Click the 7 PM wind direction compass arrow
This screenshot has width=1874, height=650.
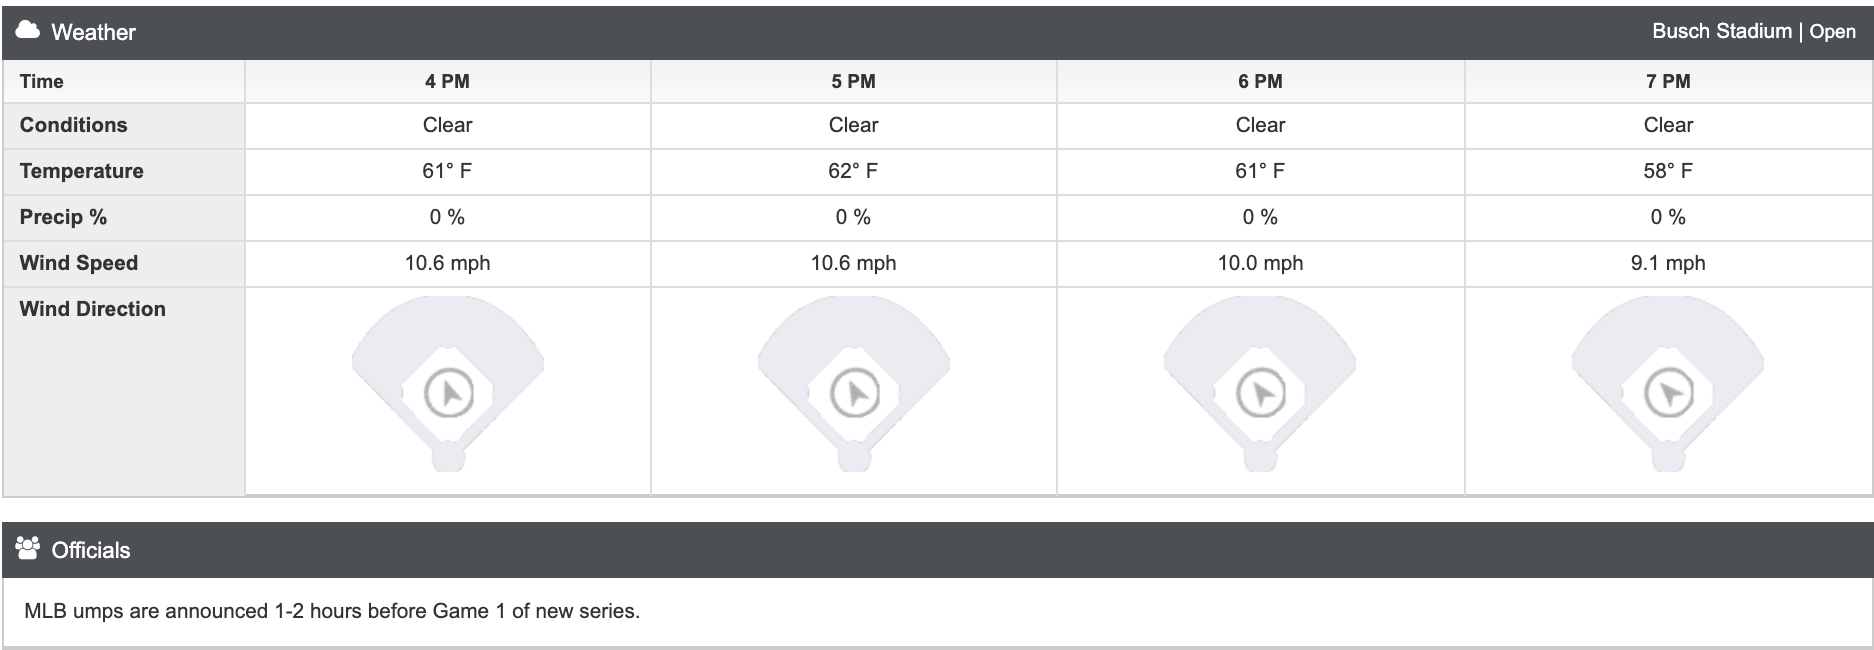pyautogui.click(x=1669, y=393)
